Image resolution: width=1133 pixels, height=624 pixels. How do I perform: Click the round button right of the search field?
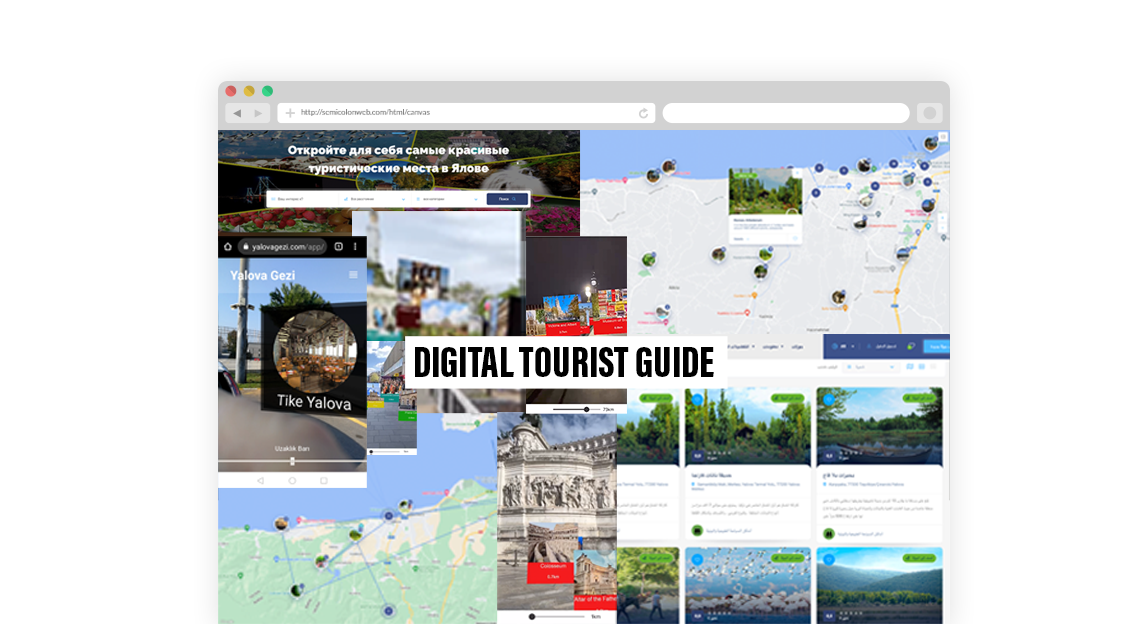(x=930, y=113)
